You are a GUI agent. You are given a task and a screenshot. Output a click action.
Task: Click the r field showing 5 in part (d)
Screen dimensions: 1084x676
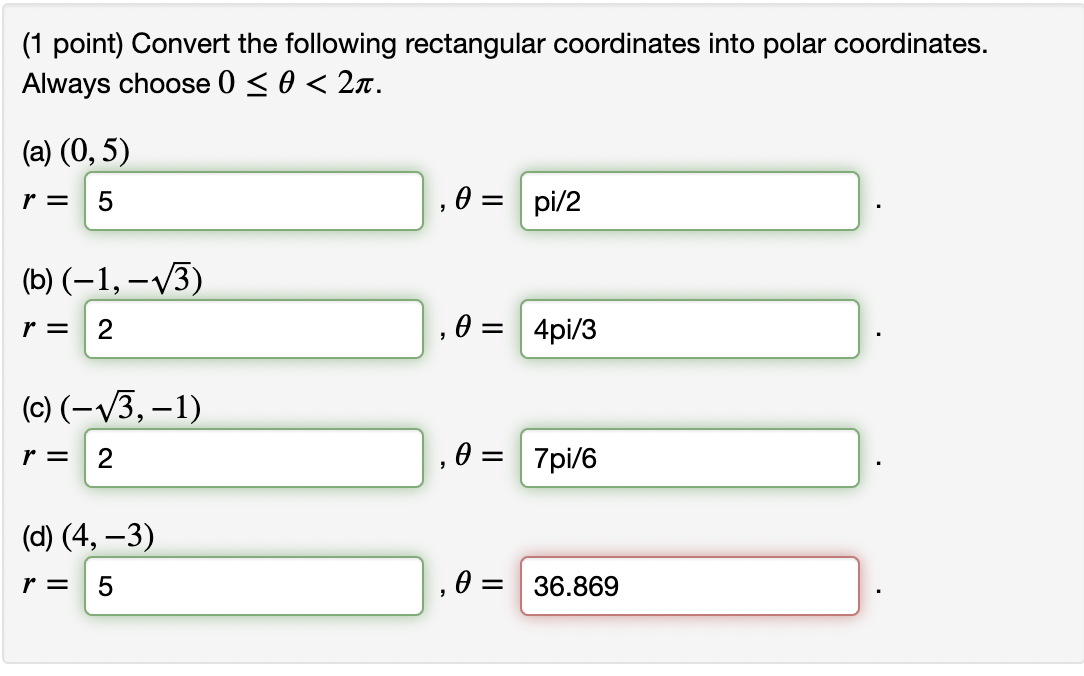click(252, 587)
